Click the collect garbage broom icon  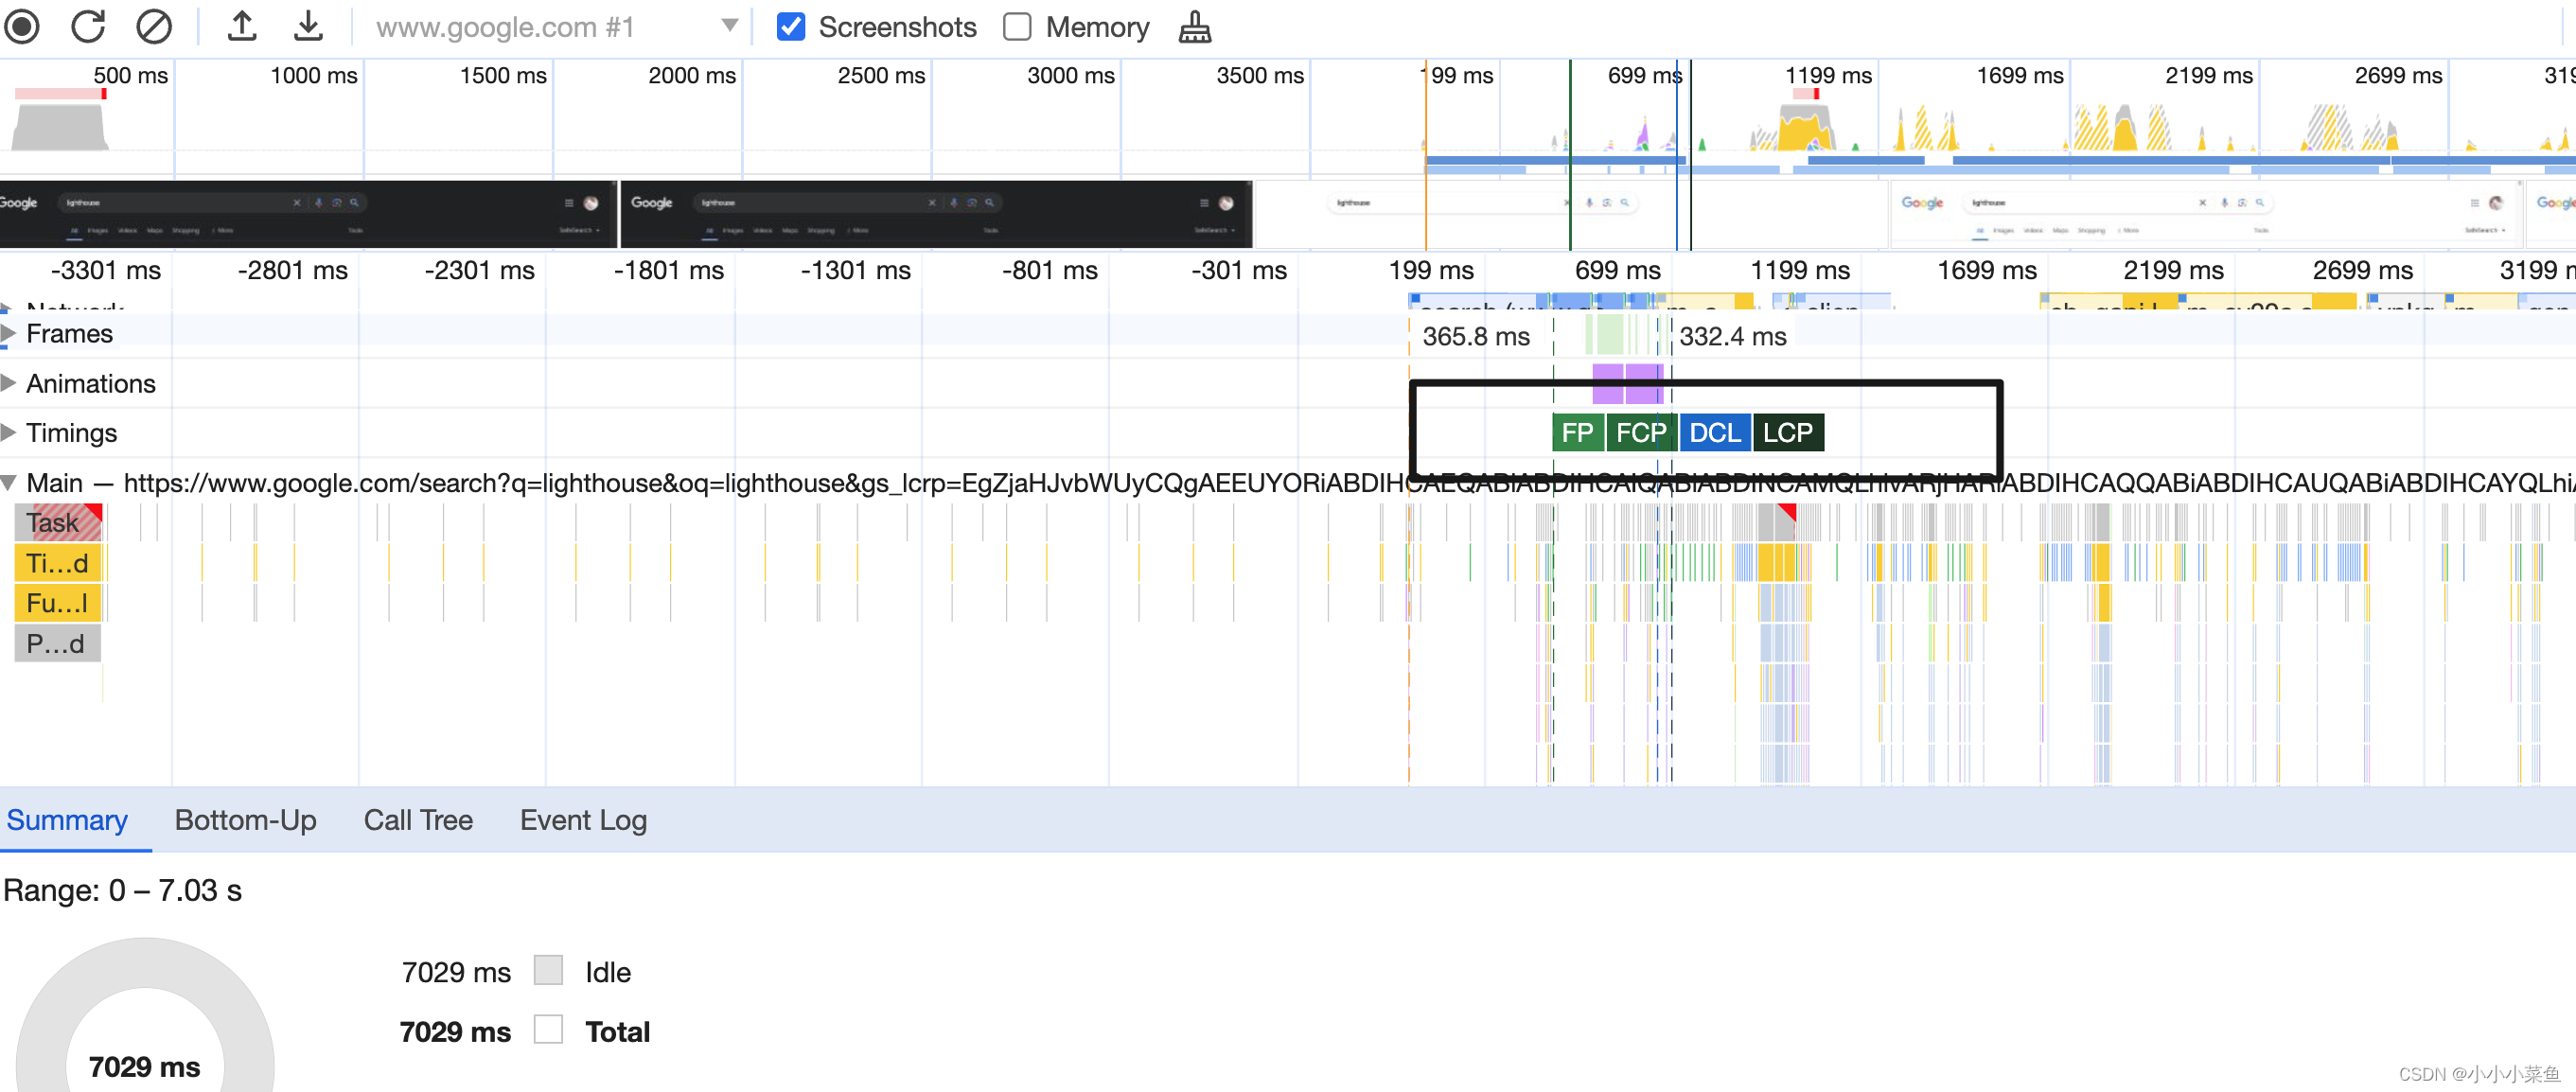1194,27
